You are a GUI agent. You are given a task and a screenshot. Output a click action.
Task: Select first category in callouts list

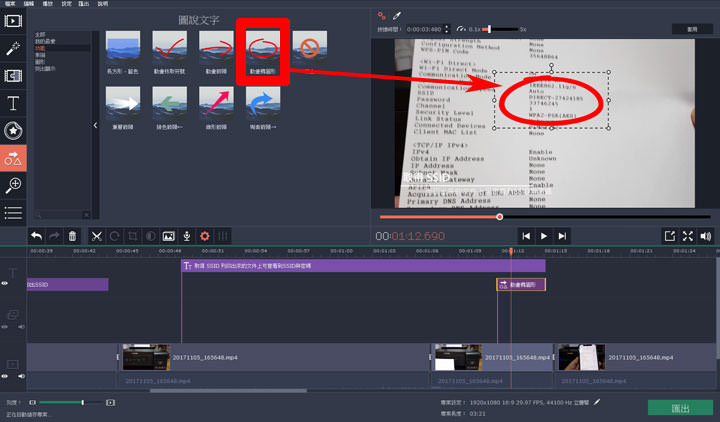40,34
